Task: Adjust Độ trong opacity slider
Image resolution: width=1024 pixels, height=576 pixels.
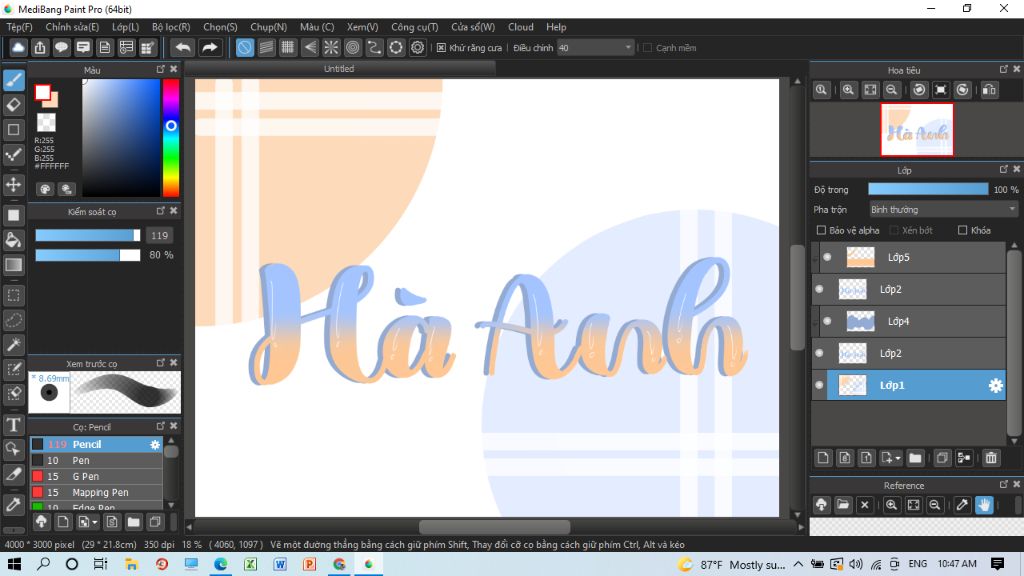Action: (x=928, y=189)
